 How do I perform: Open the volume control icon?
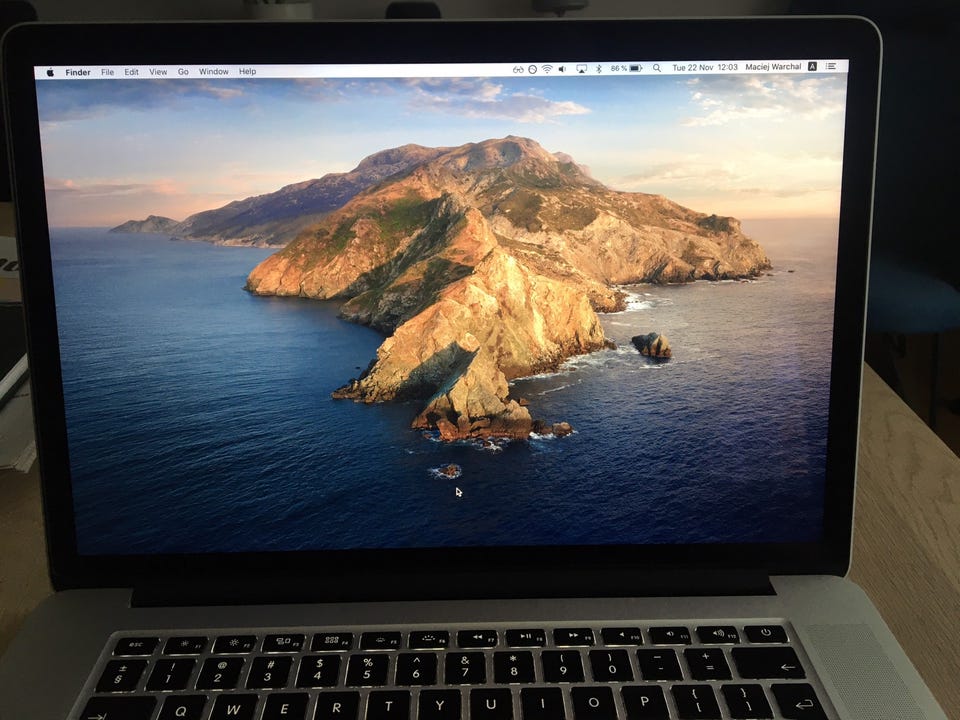point(563,69)
